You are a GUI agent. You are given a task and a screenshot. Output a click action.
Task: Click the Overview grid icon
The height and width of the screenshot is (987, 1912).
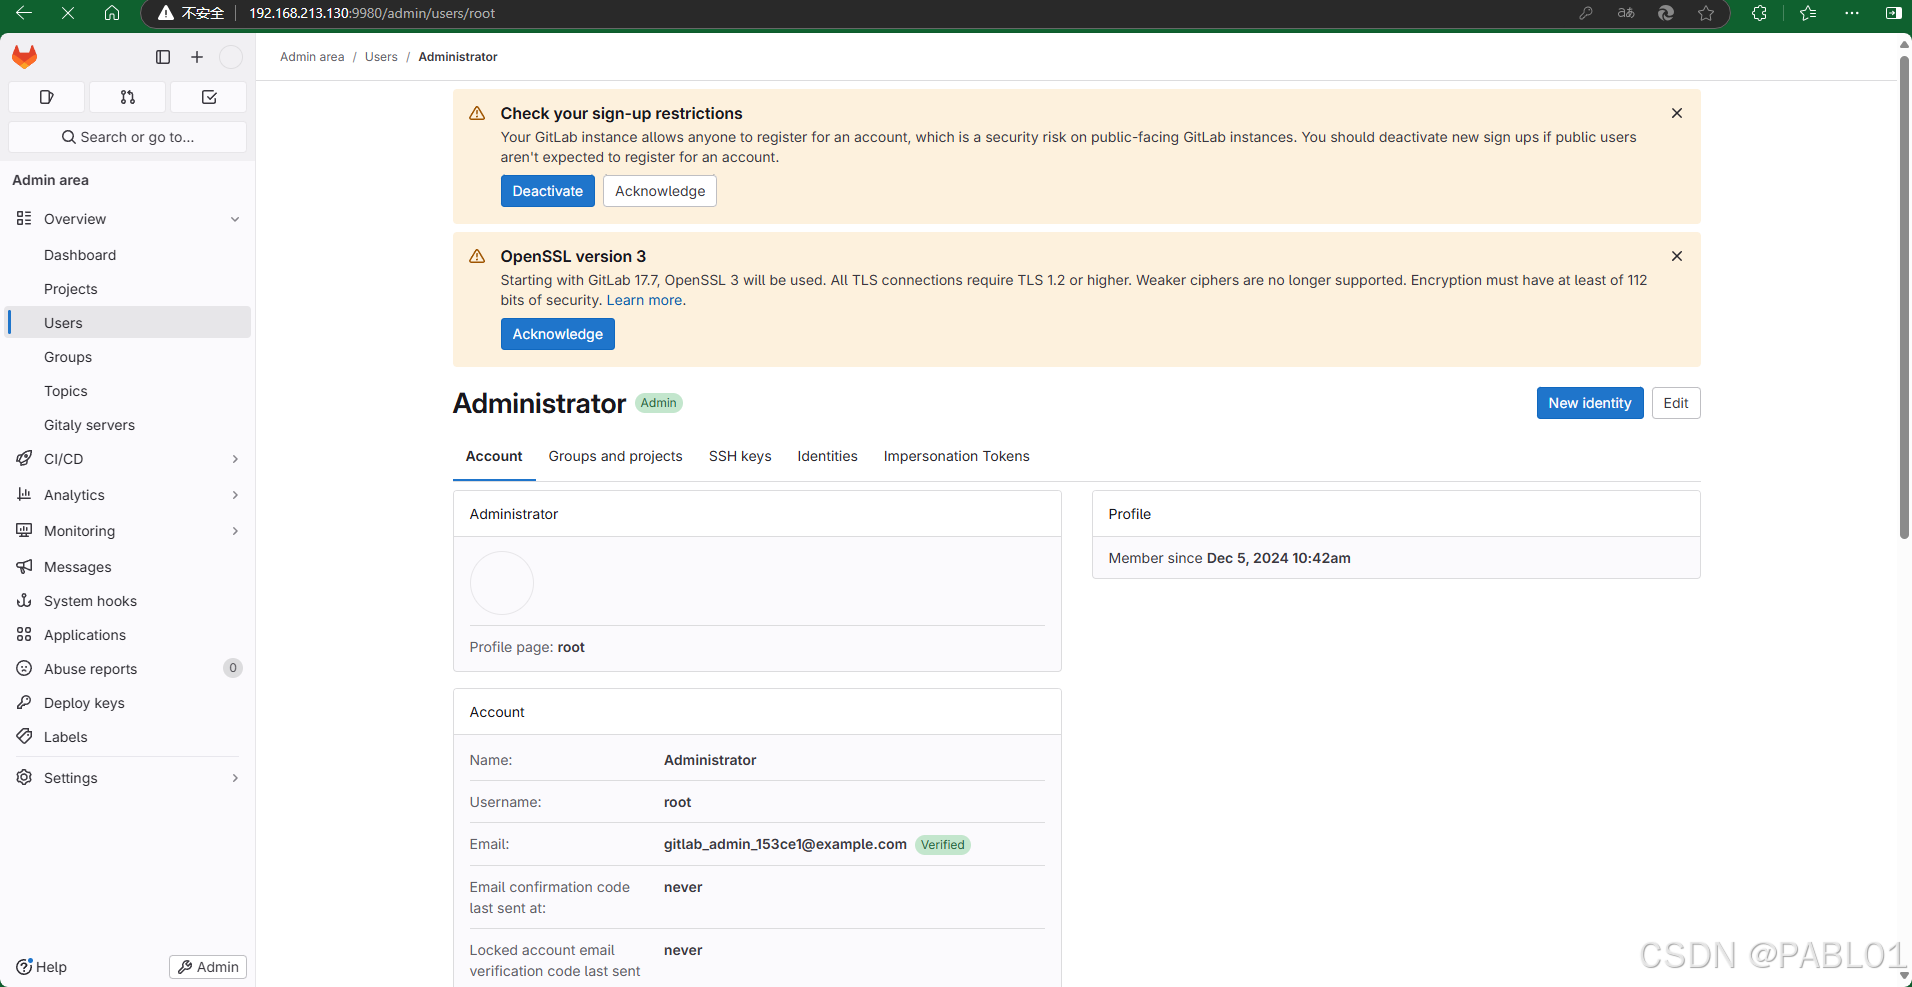coord(24,218)
